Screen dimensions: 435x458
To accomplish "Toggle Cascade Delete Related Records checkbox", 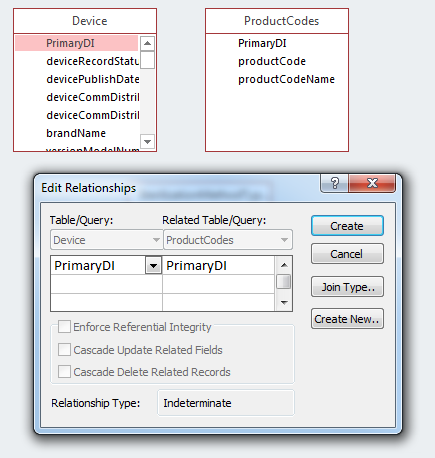I will pyautogui.click(x=64, y=371).
